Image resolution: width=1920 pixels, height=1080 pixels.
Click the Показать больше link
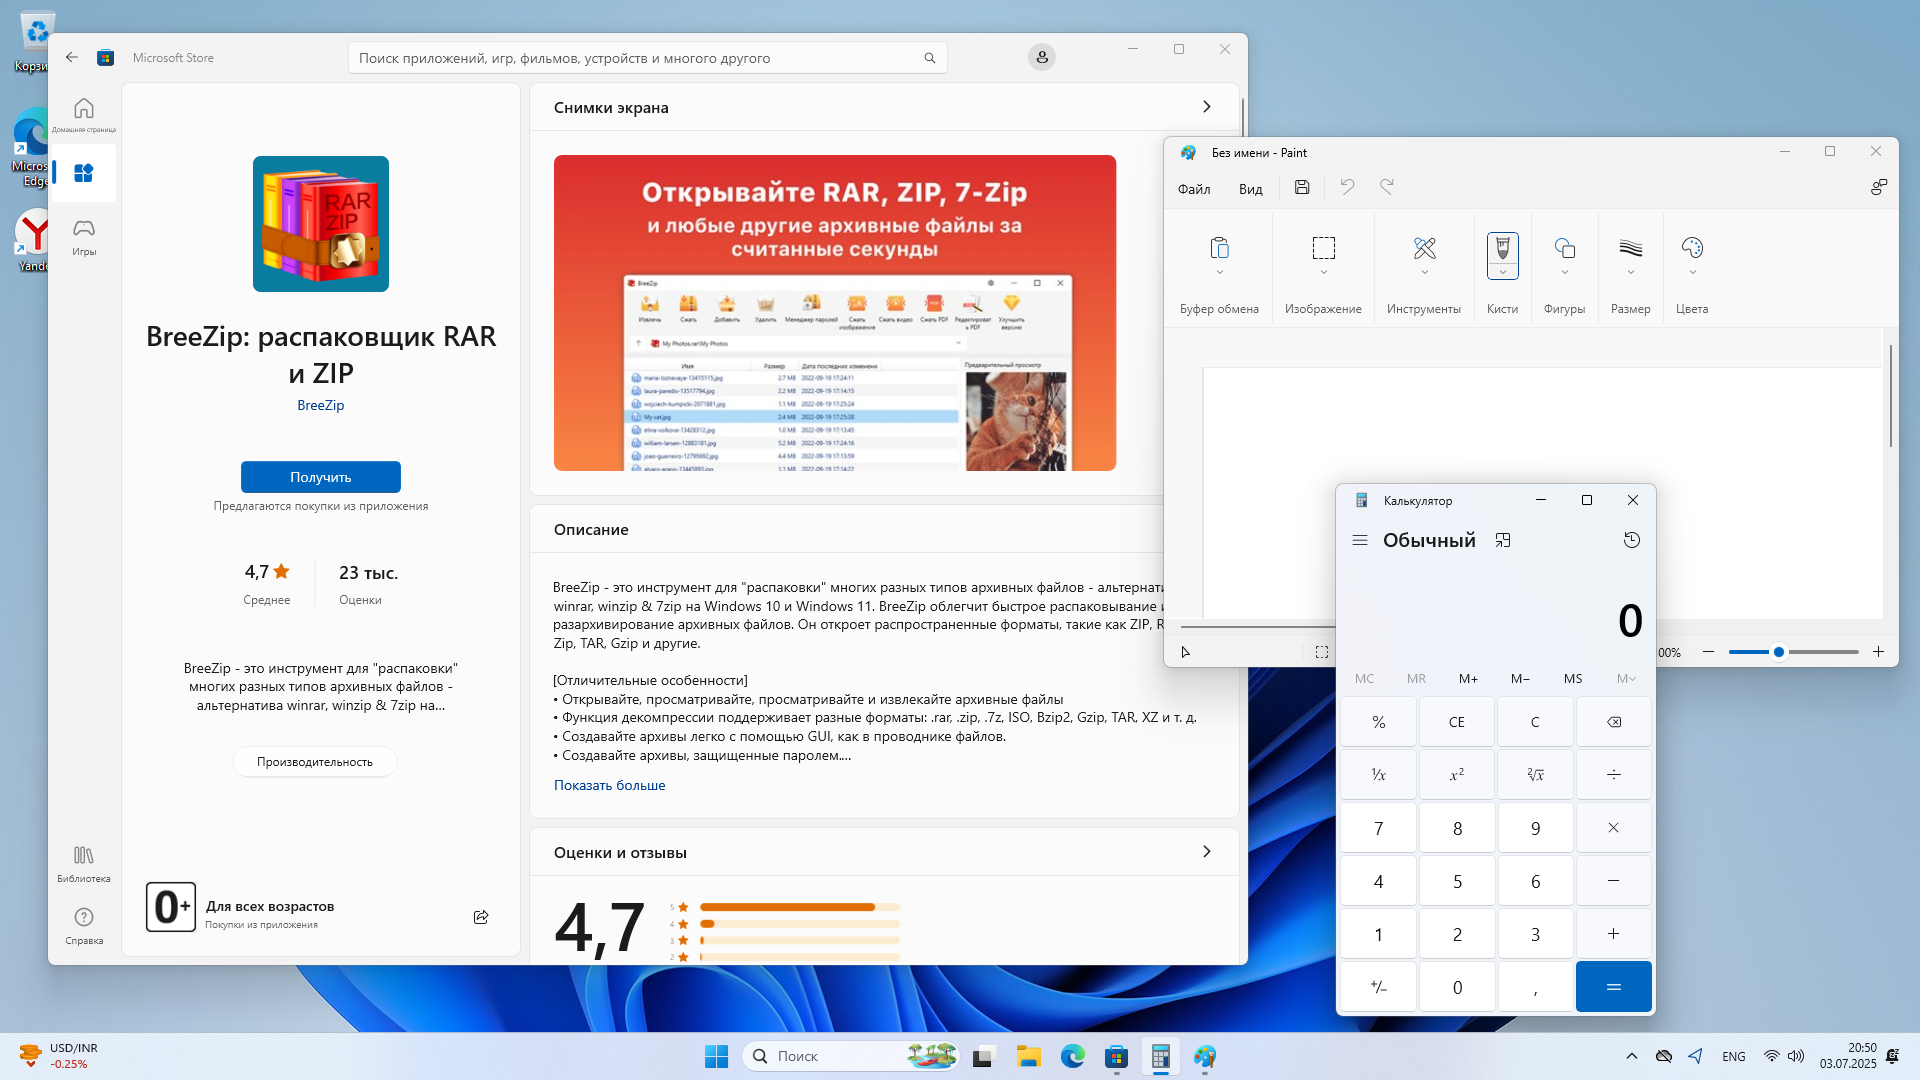coord(609,785)
